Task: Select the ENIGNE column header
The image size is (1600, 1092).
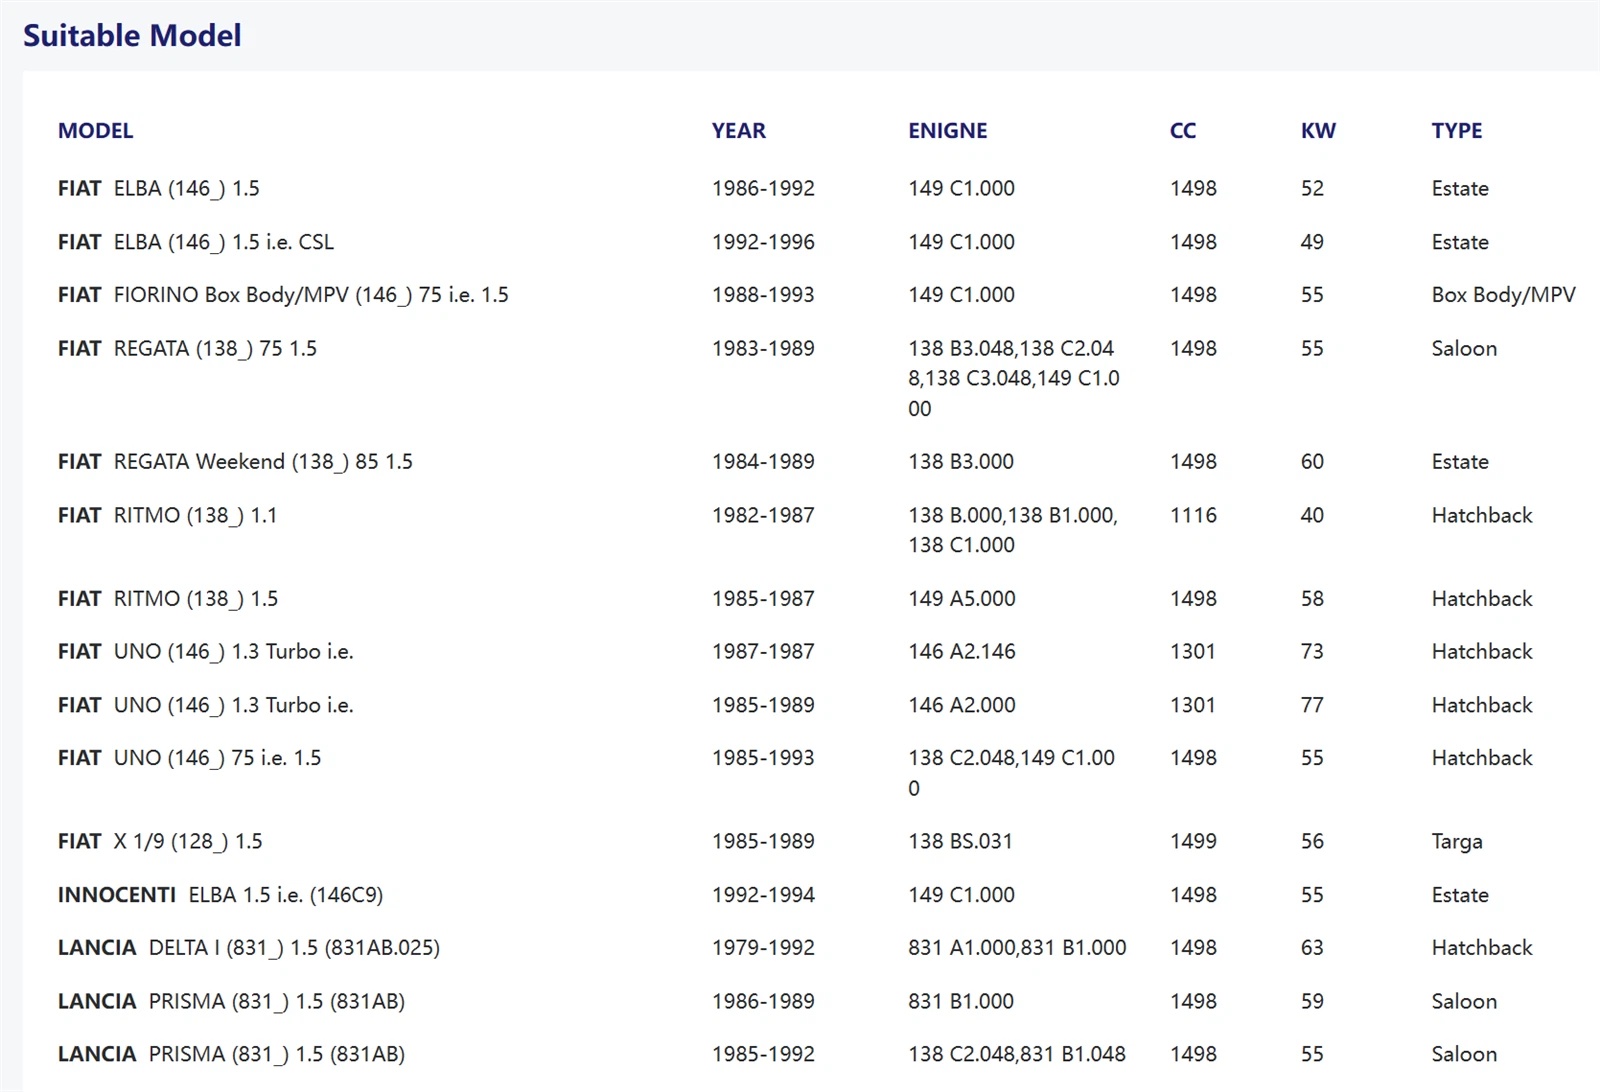Action: point(948,131)
